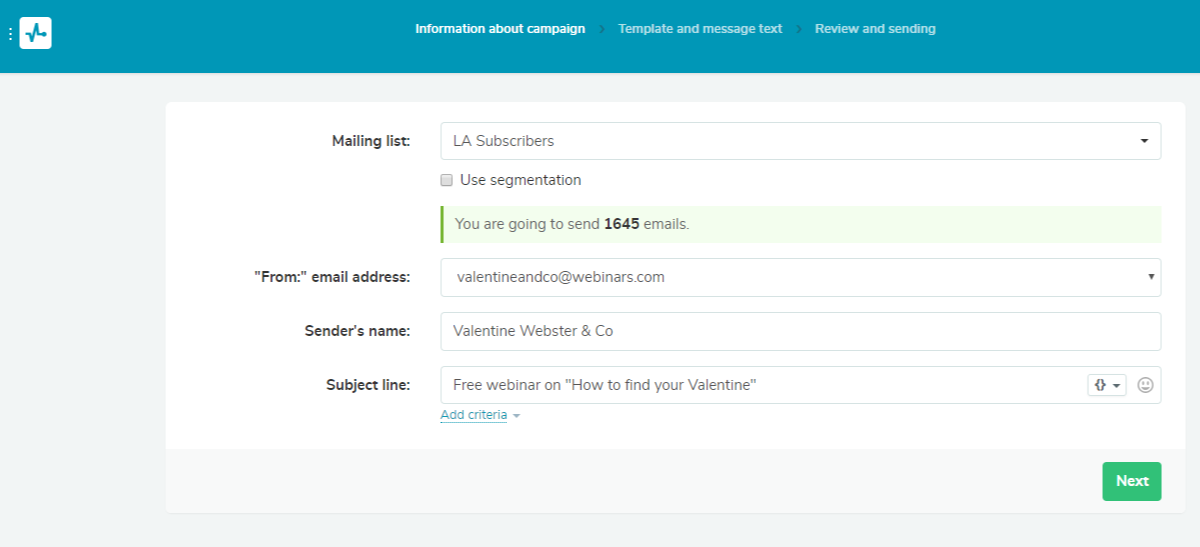Click the 1645 emails notification banner
Viewport: 1200px width, 547px height.
coord(800,224)
